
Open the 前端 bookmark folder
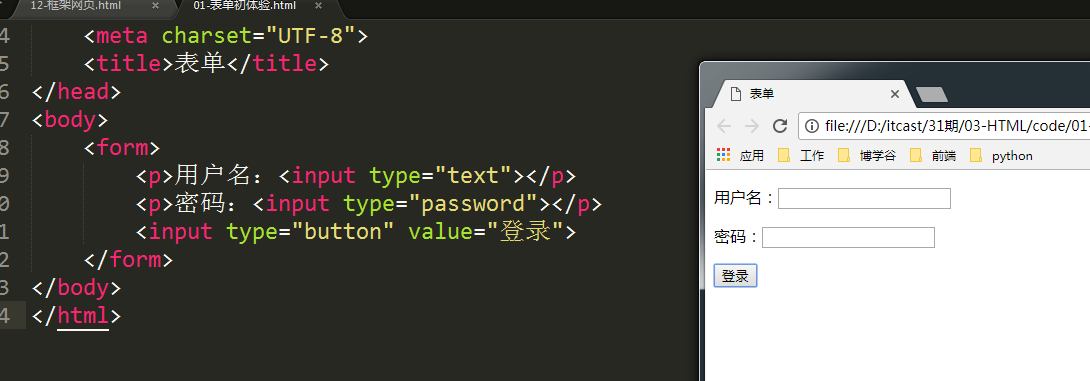(933, 156)
